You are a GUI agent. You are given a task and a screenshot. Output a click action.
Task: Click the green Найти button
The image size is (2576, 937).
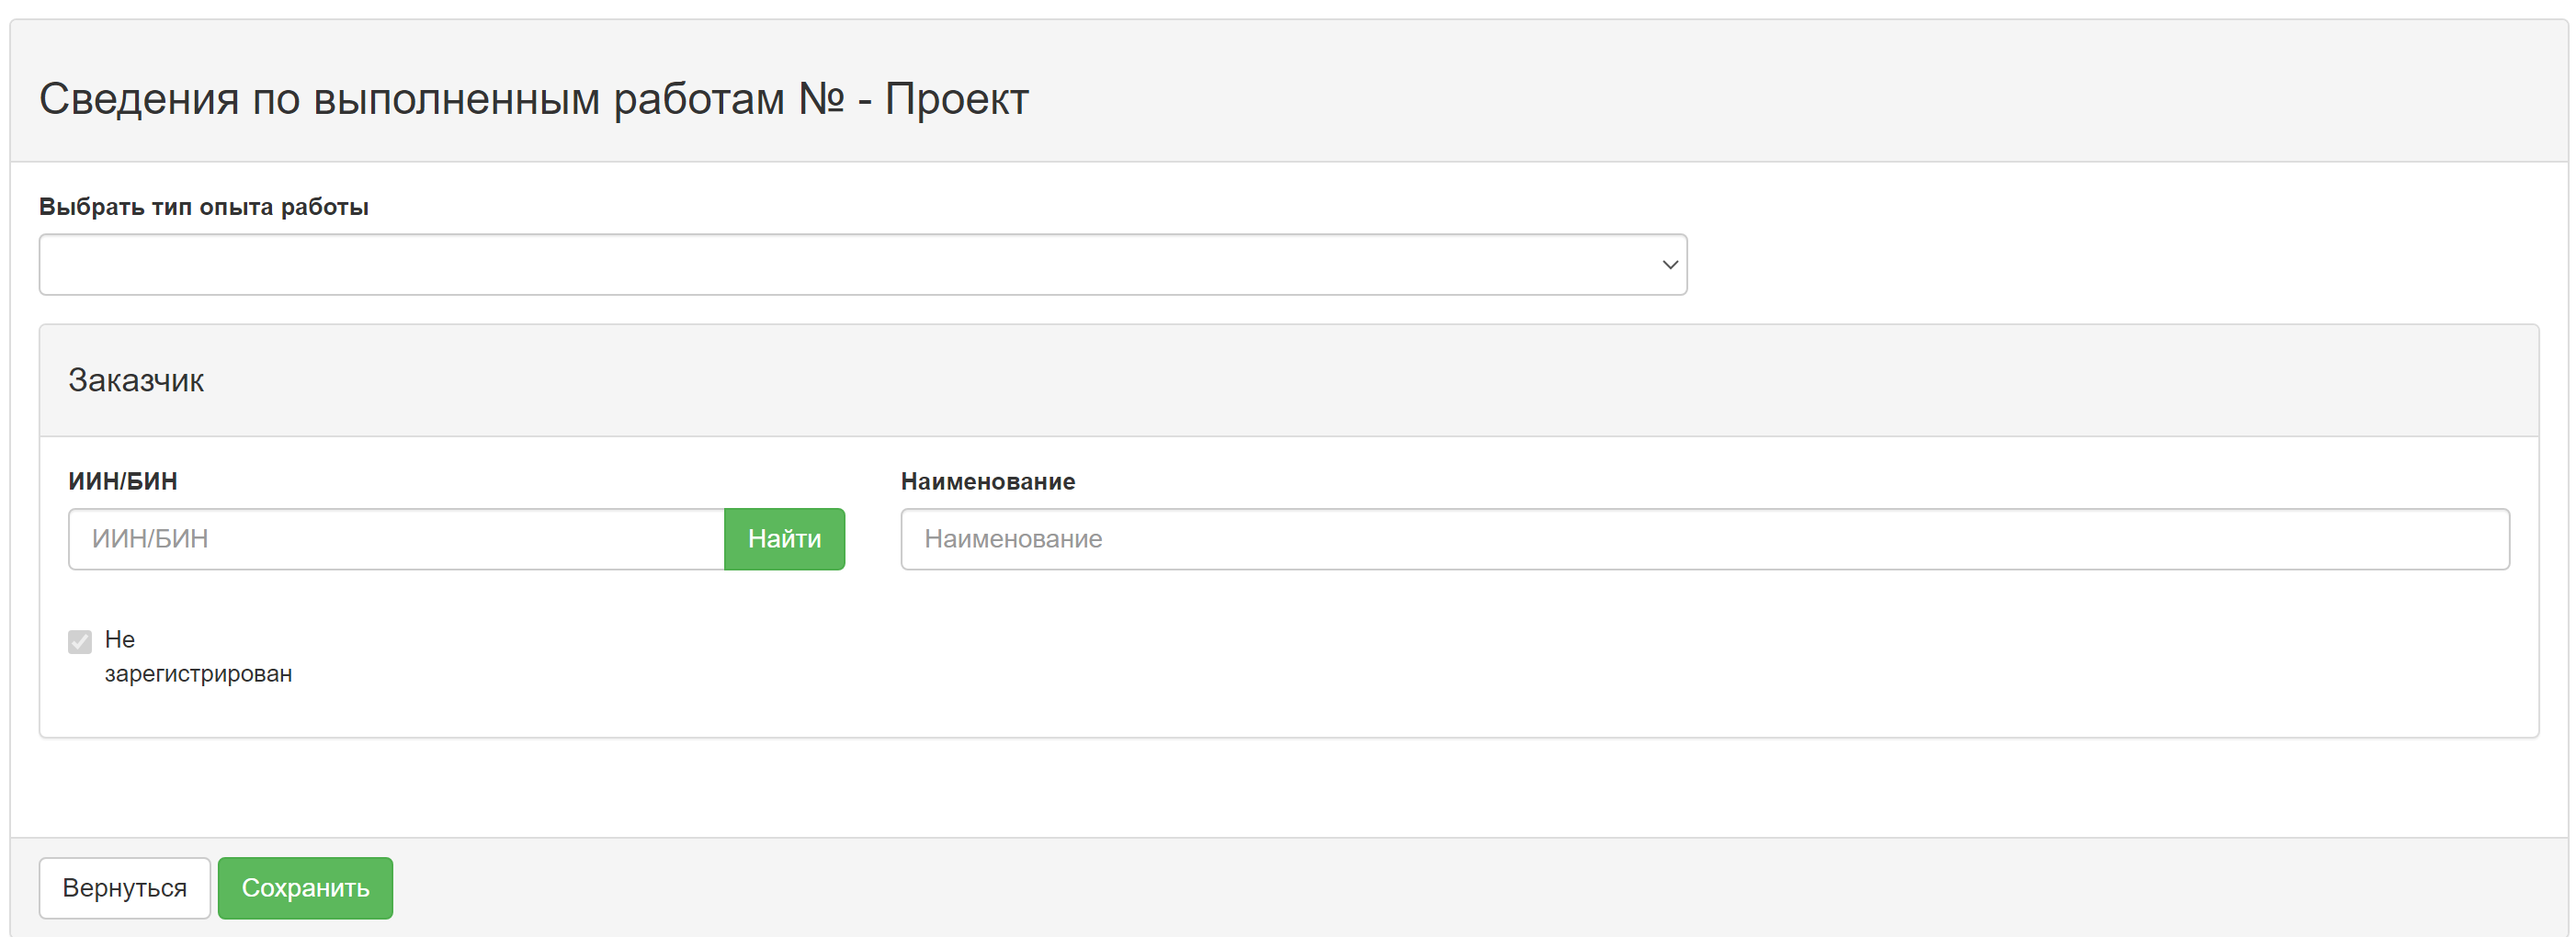pyautogui.click(x=784, y=539)
